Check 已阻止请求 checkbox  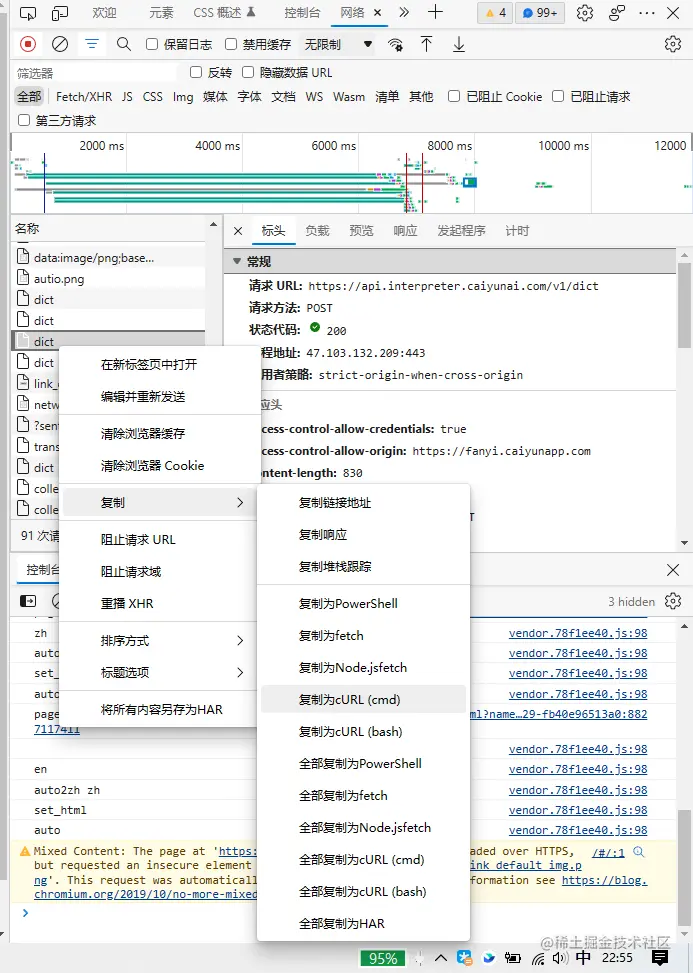558,96
